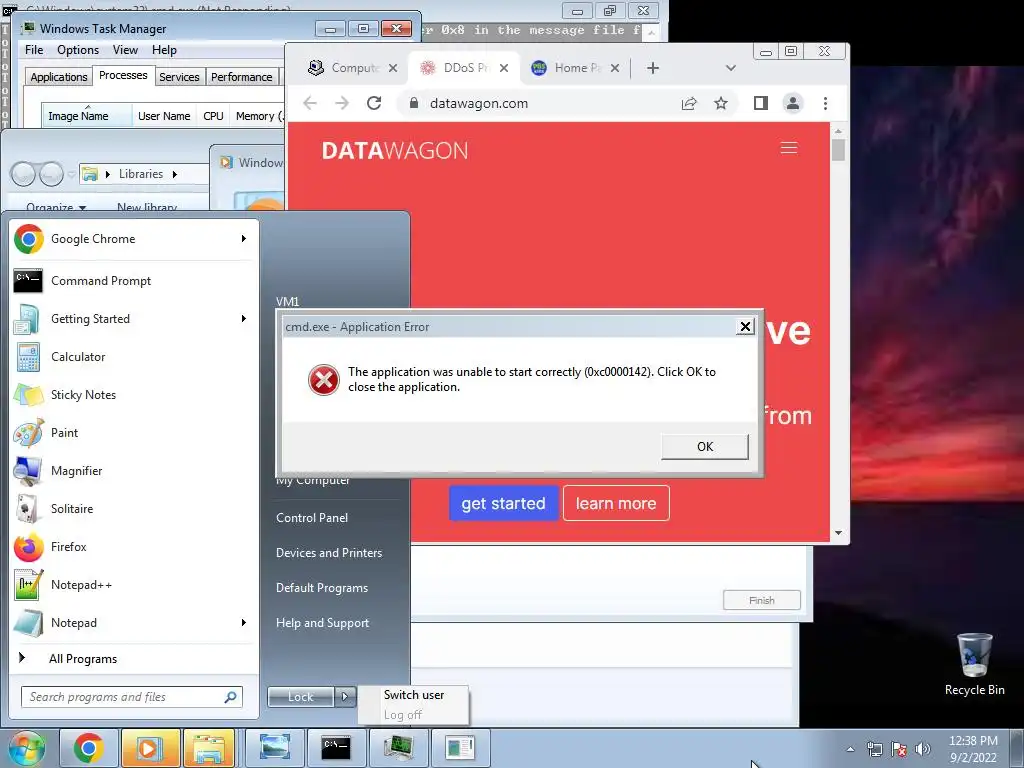Open shutdown options arrow next to Lock
Screen dimensions: 1024x768
(x=345, y=697)
